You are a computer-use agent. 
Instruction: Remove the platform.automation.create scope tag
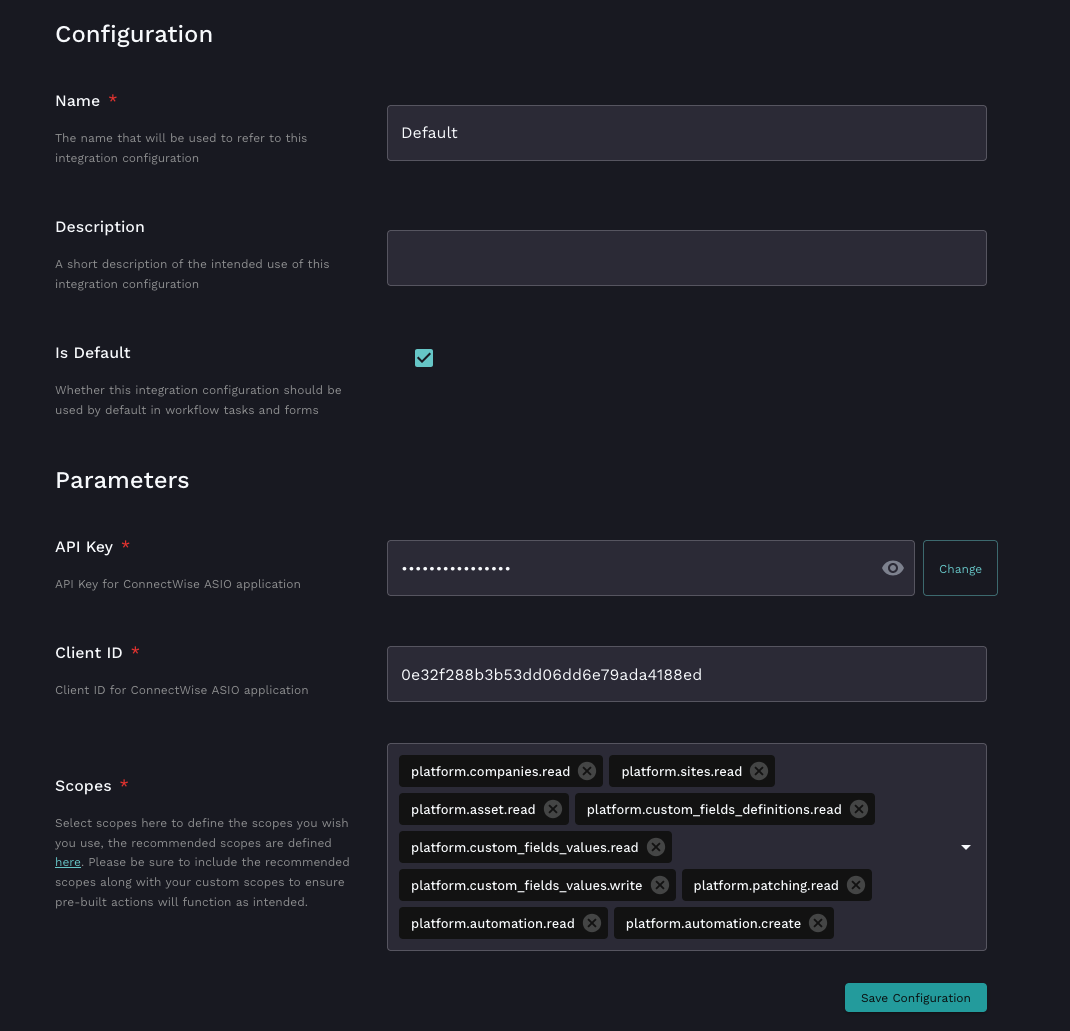tap(818, 923)
